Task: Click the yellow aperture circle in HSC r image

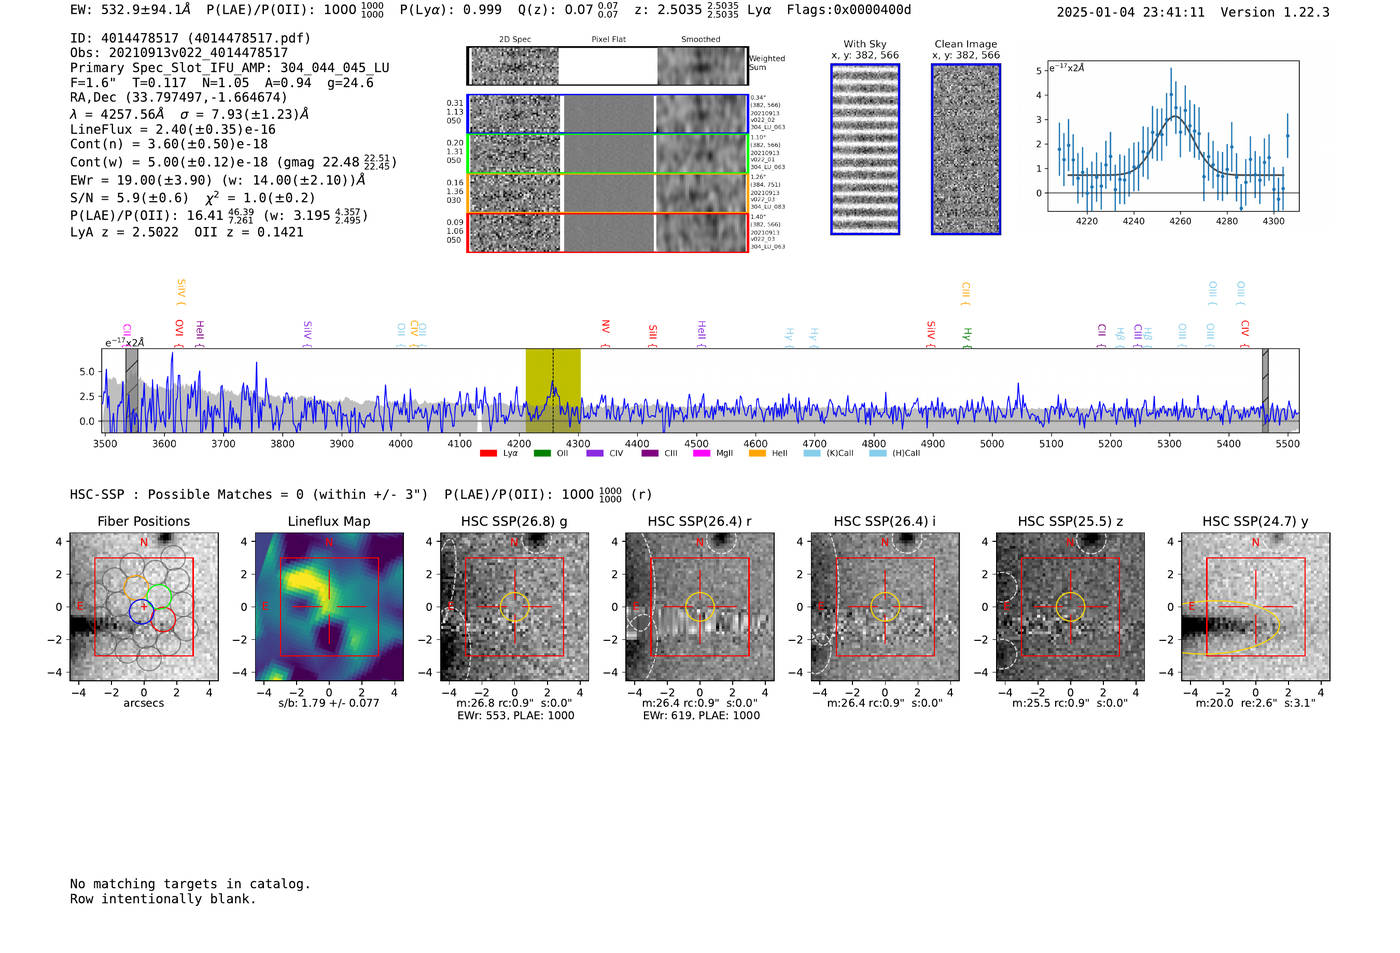Action: pos(700,606)
